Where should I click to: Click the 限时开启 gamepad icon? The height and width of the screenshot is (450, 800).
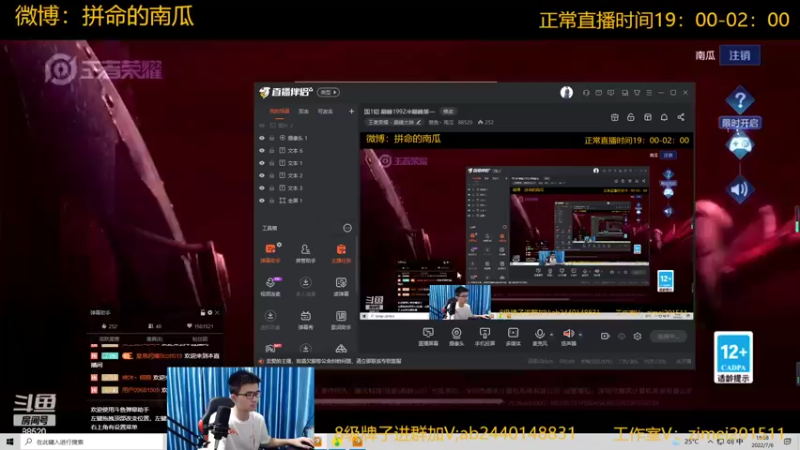[x=740, y=145]
